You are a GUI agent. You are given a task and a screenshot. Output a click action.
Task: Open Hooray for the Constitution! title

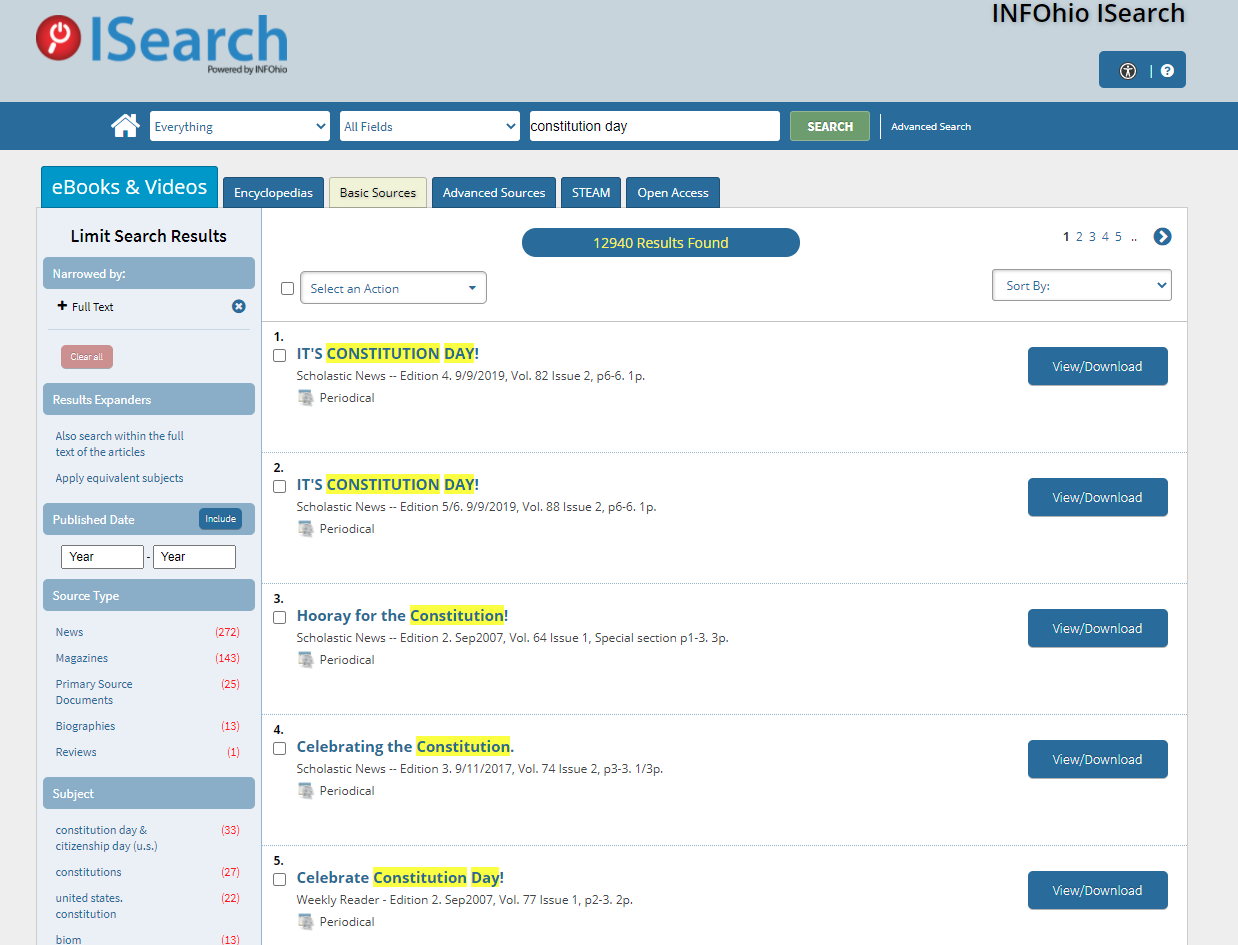[x=403, y=615]
